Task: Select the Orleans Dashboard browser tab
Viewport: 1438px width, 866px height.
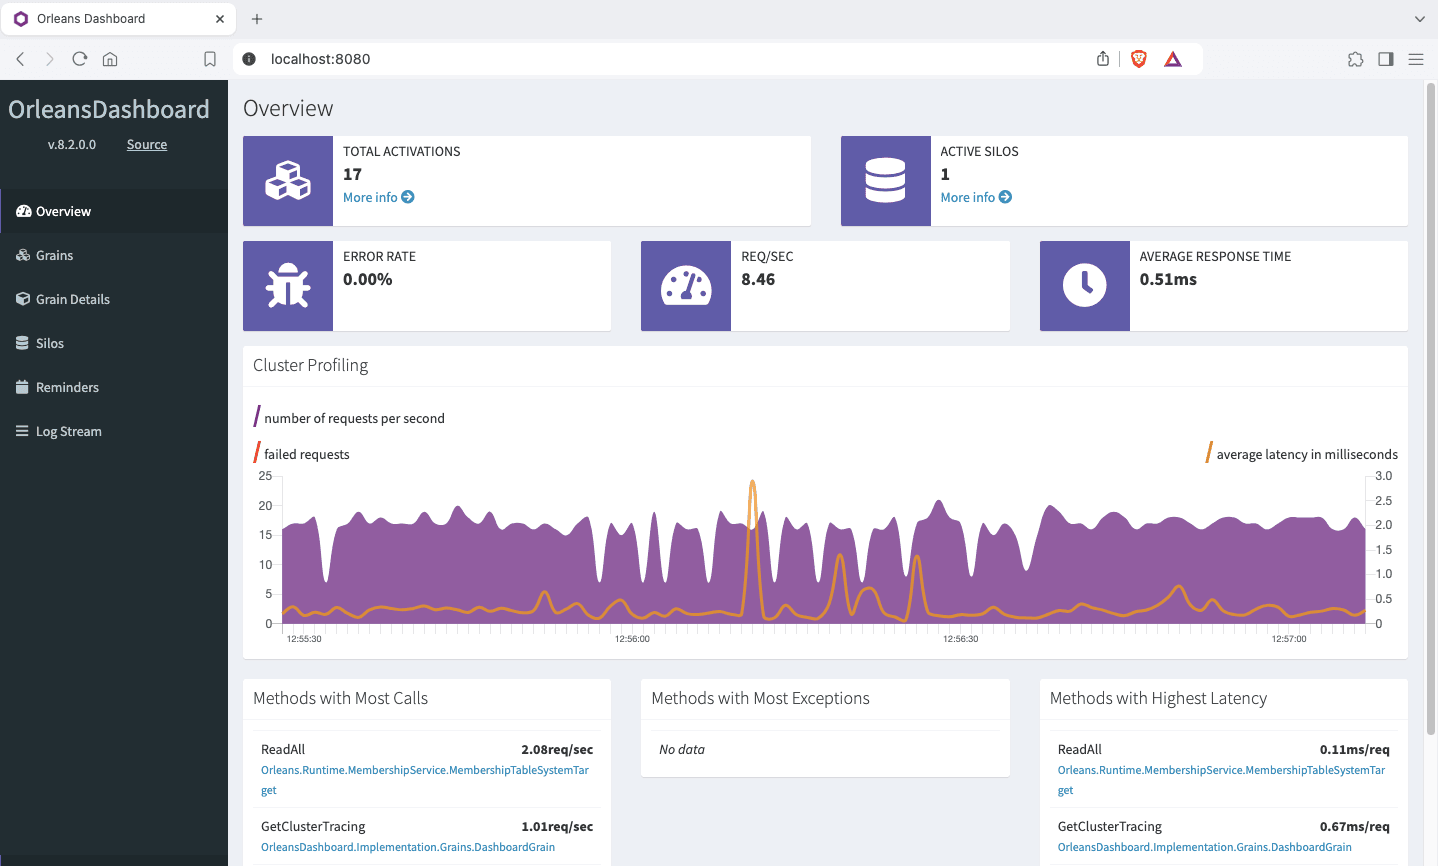Action: tap(118, 19)
